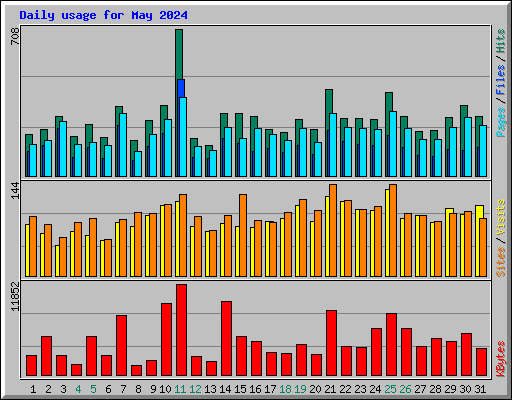Click the red KBytes bar for day 10
The image size is (512, 400).
point(166,340)
